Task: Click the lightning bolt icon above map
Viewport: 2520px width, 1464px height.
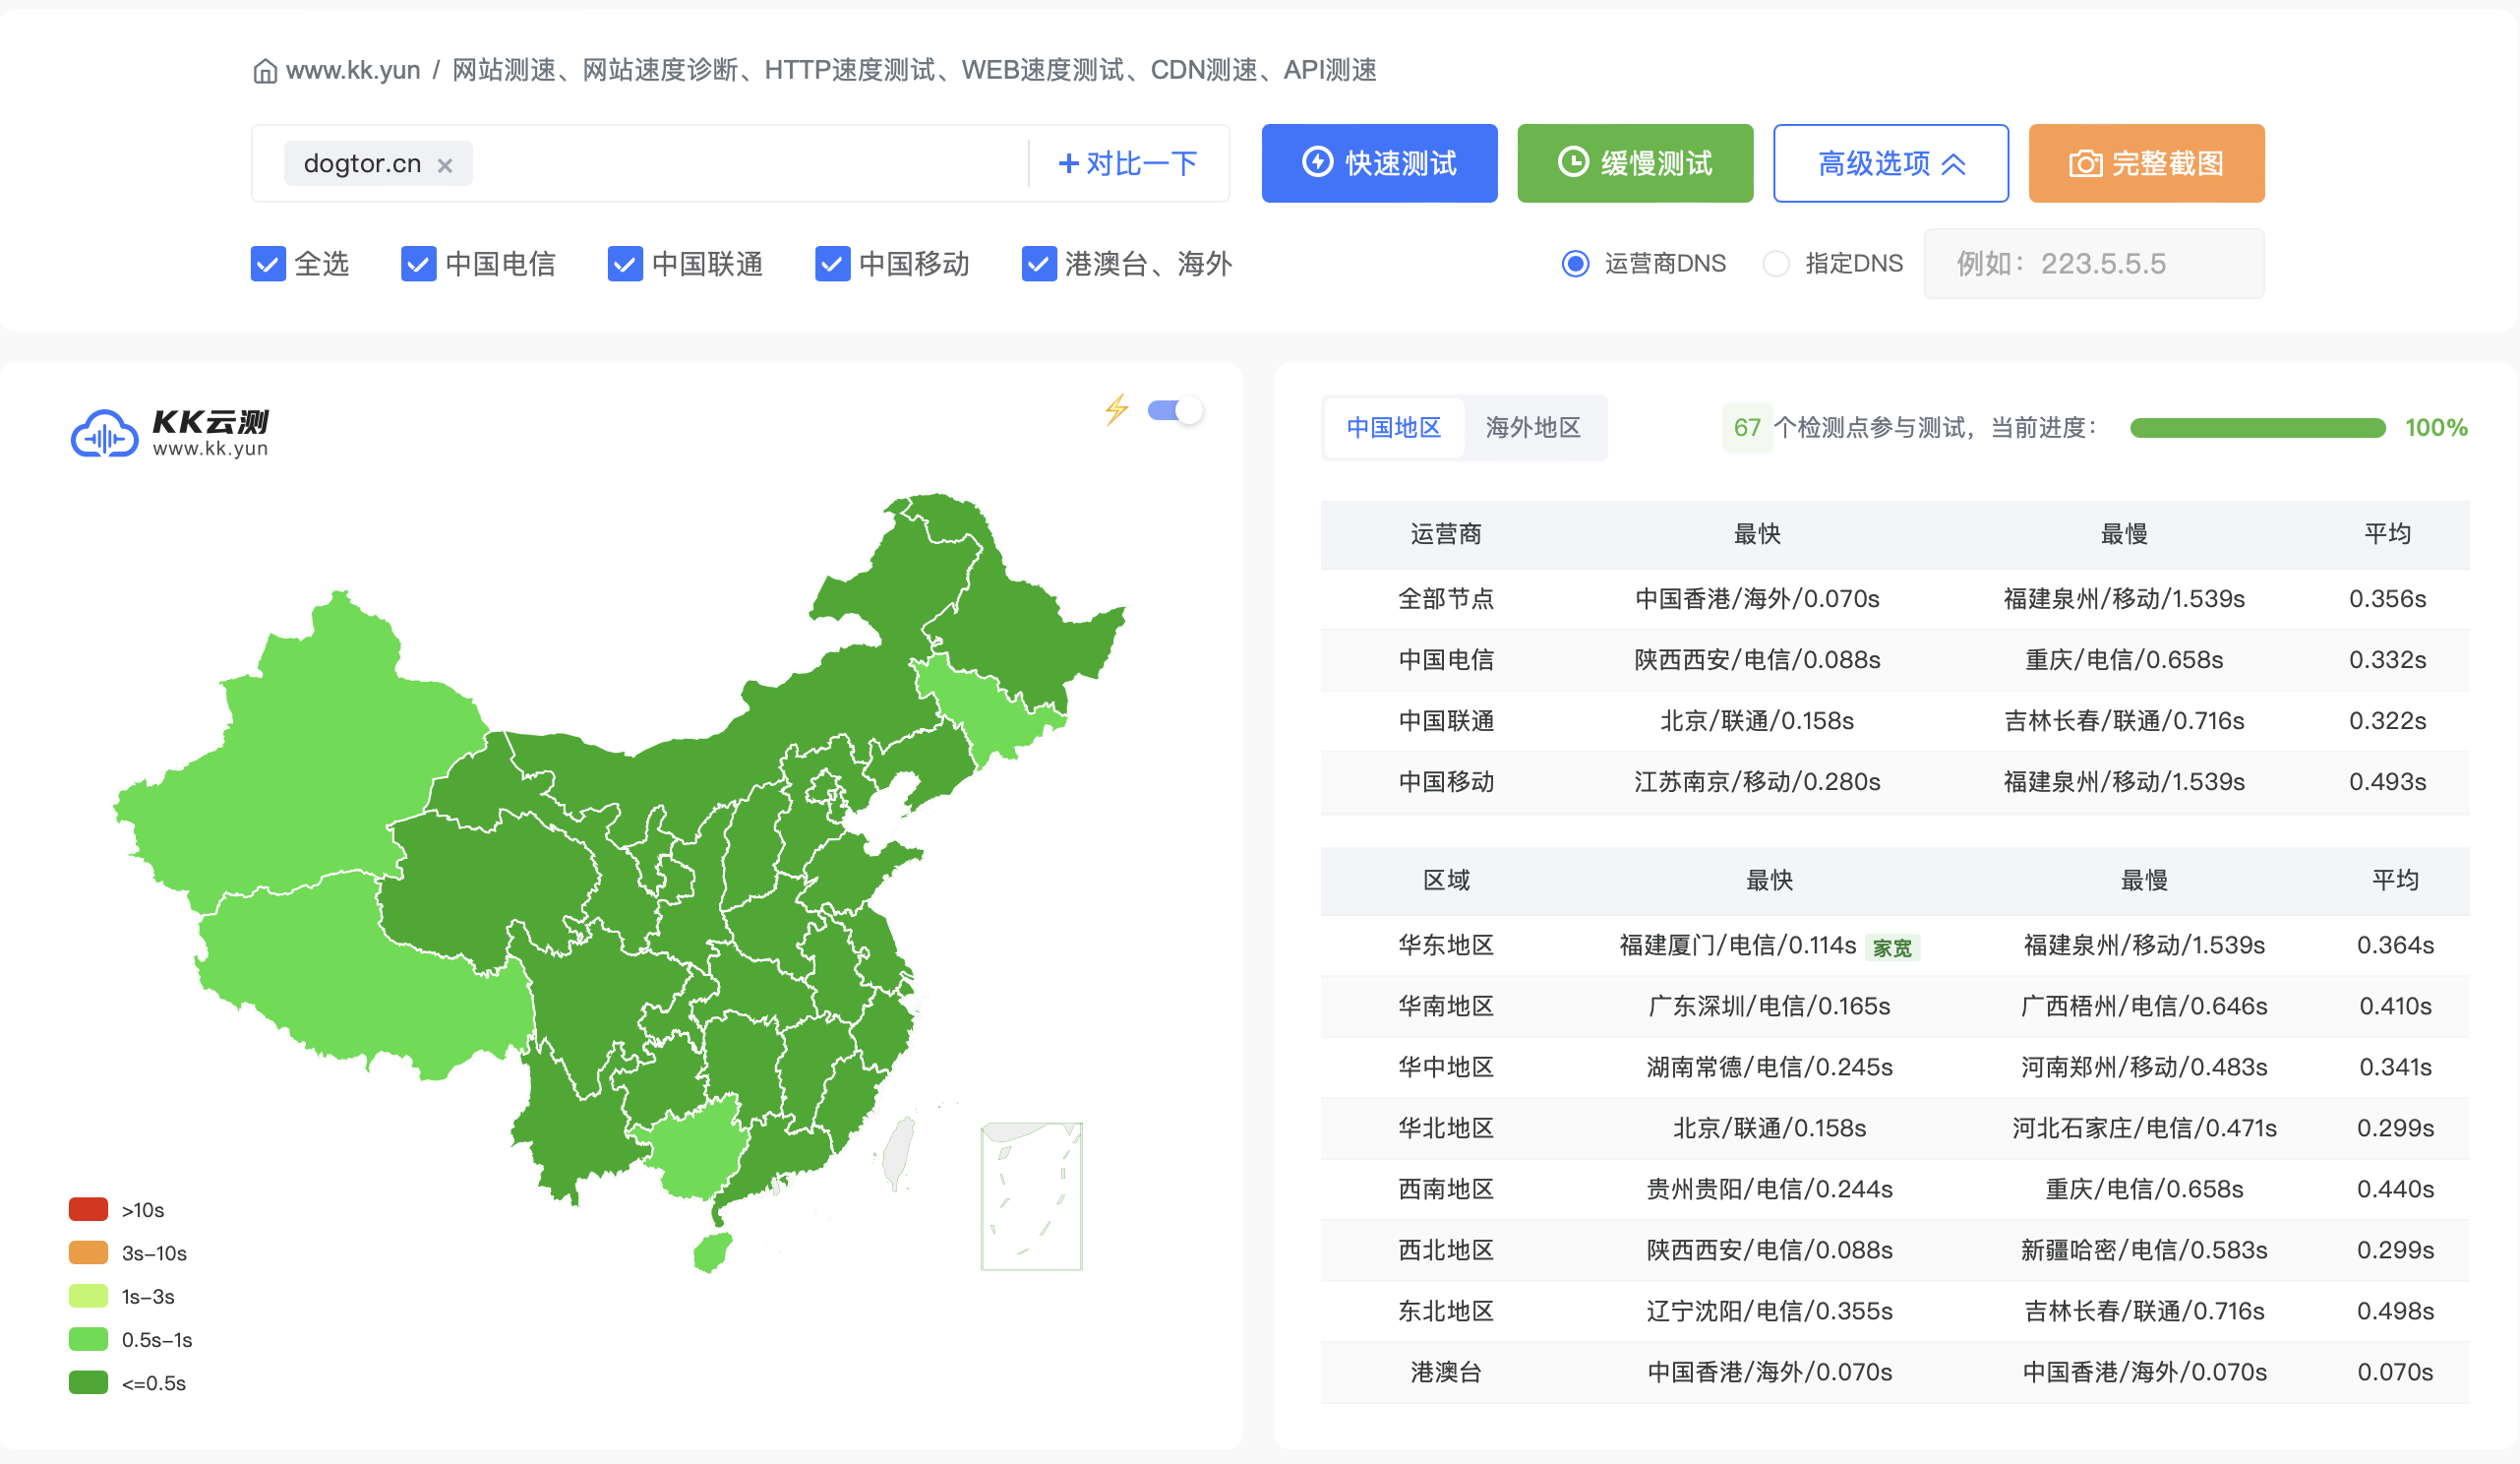Action: [1117, 410]
